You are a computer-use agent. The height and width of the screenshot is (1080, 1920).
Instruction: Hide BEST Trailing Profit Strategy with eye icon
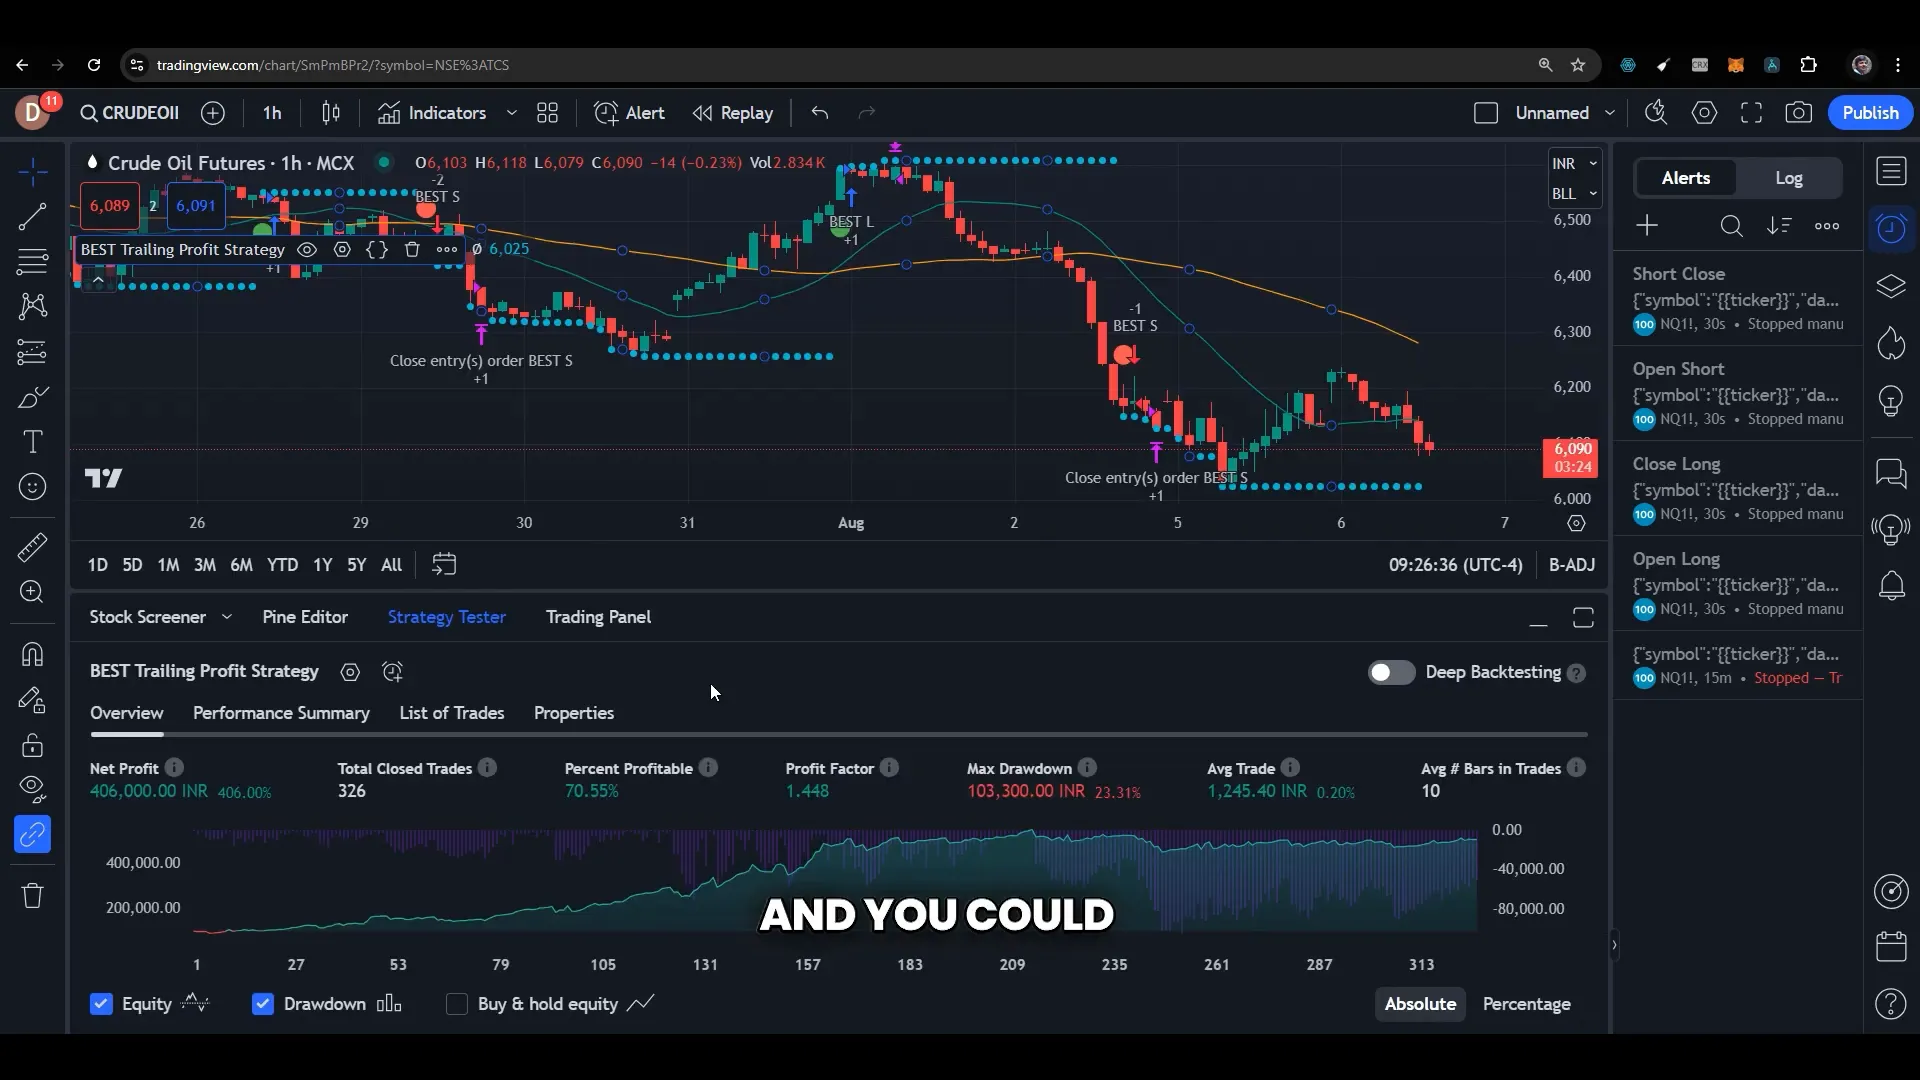[307, 250]
